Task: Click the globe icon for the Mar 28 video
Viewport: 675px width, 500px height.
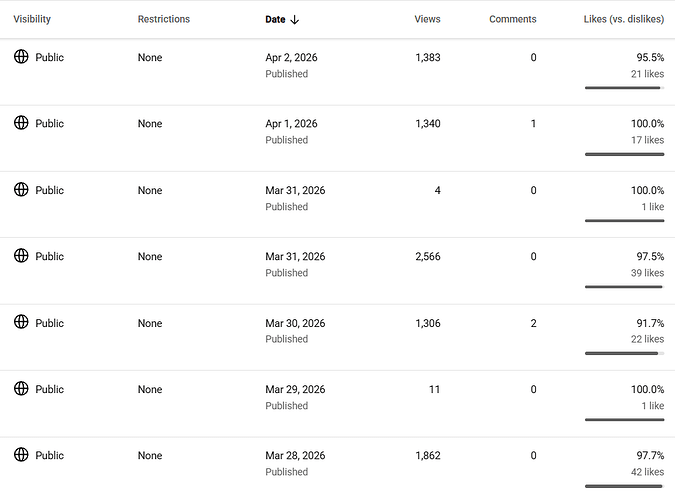Action: (x=21, y=455)
